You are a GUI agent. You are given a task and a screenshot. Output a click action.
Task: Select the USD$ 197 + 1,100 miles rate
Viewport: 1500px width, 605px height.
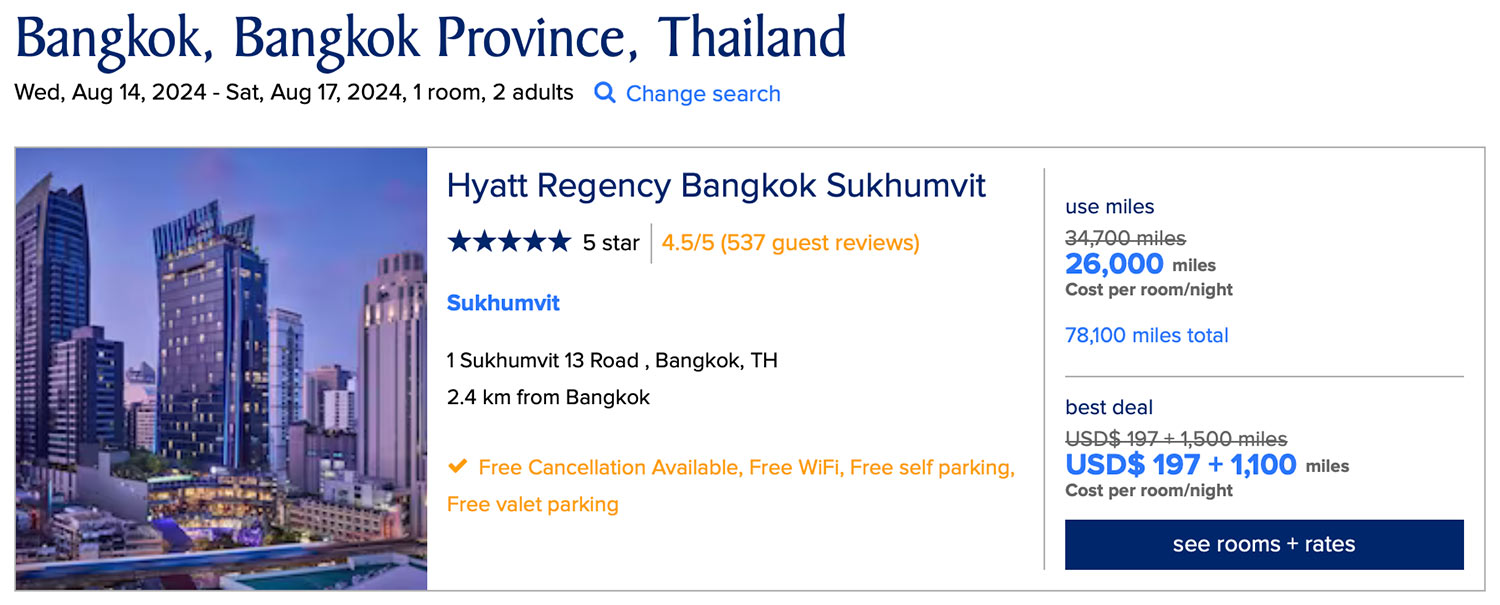point(1180,465)
